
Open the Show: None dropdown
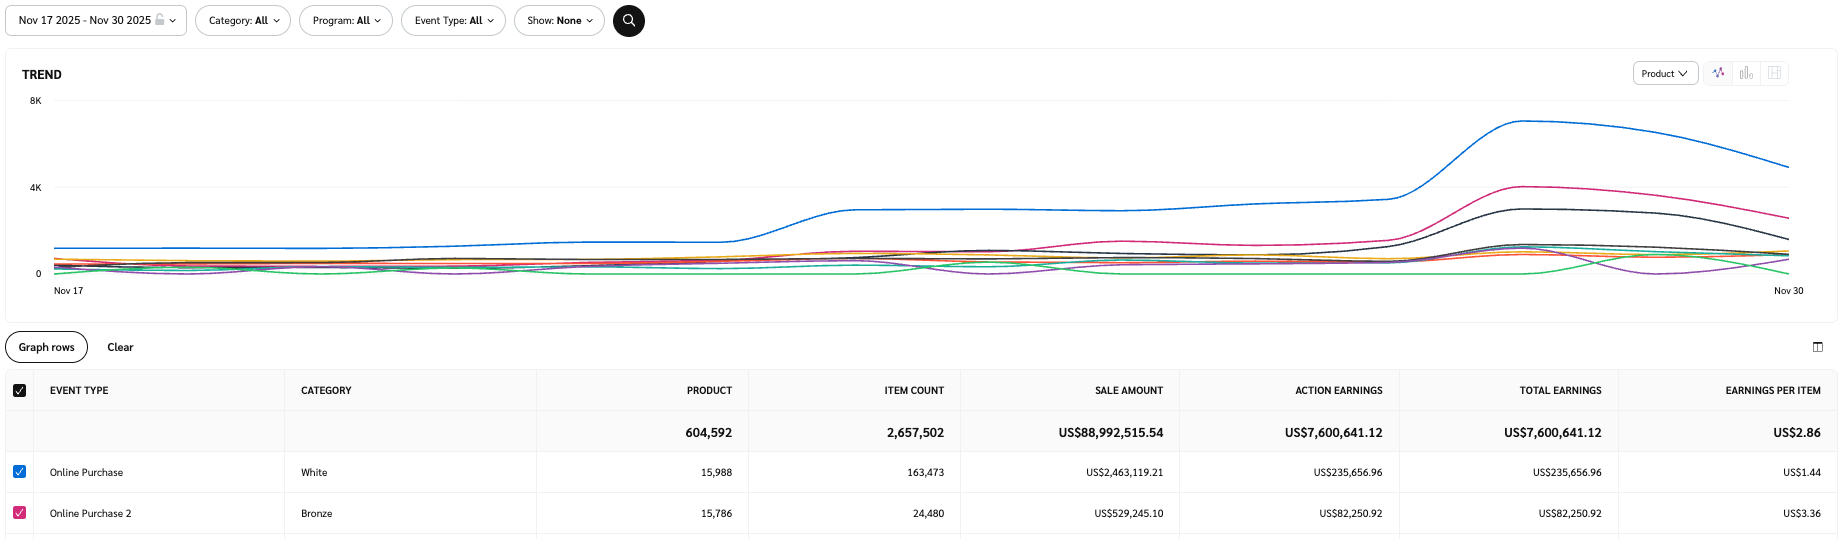(x=559, y=20)
